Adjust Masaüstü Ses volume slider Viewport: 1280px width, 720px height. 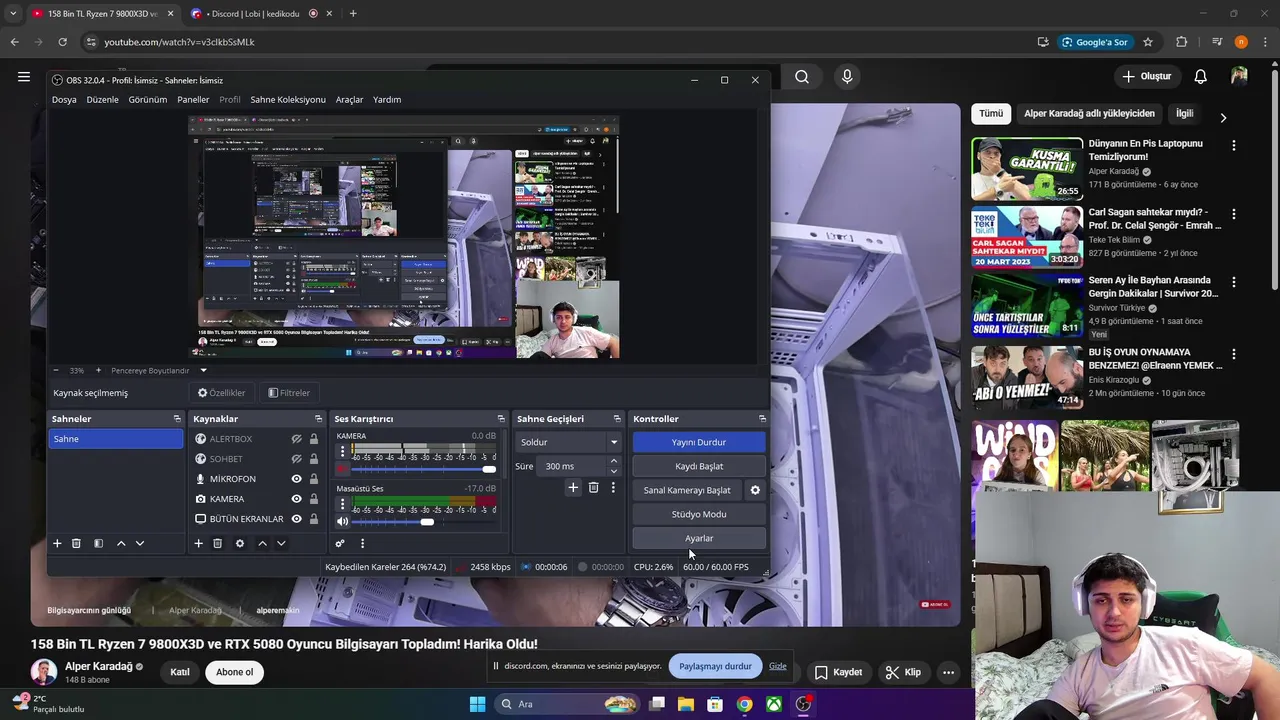(423, 522)
